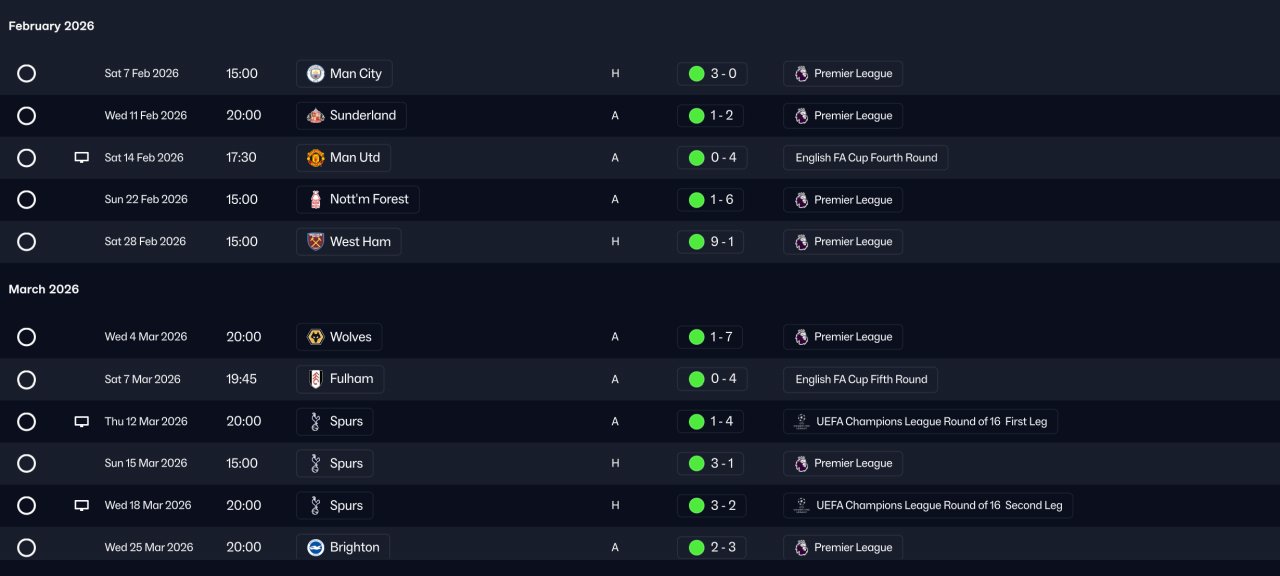Click the TV icon beside Thu 12 Mar
1280x576 pixels.
pos(82,422)
